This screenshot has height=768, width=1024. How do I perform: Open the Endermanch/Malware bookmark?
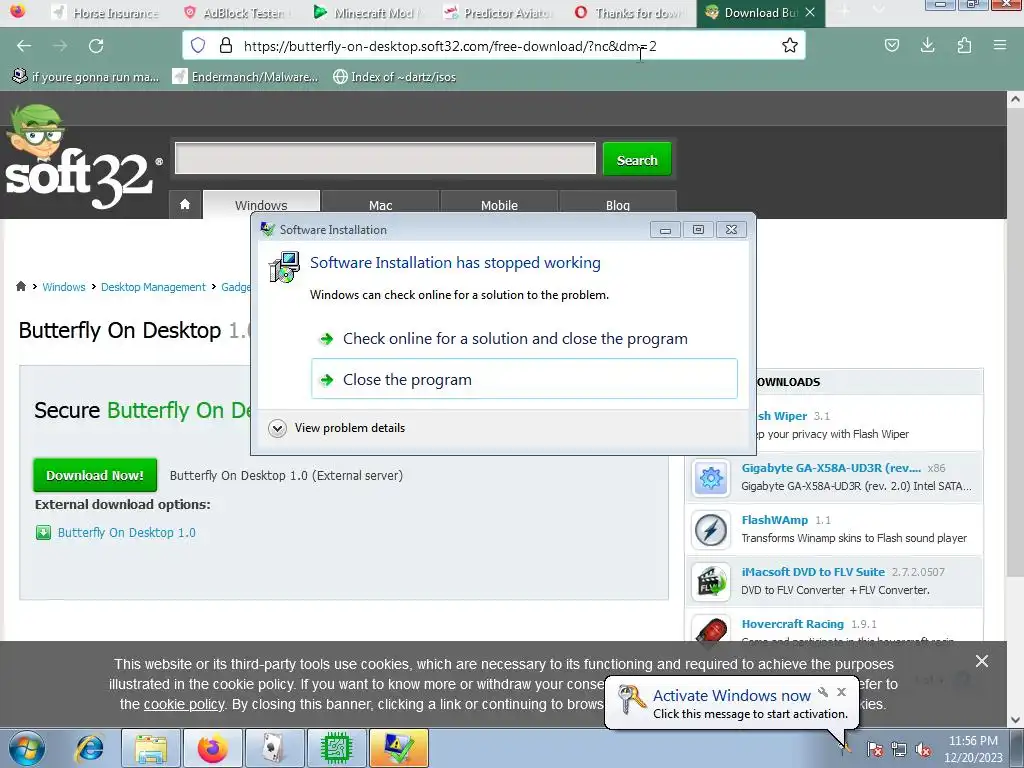pos(246,76)
